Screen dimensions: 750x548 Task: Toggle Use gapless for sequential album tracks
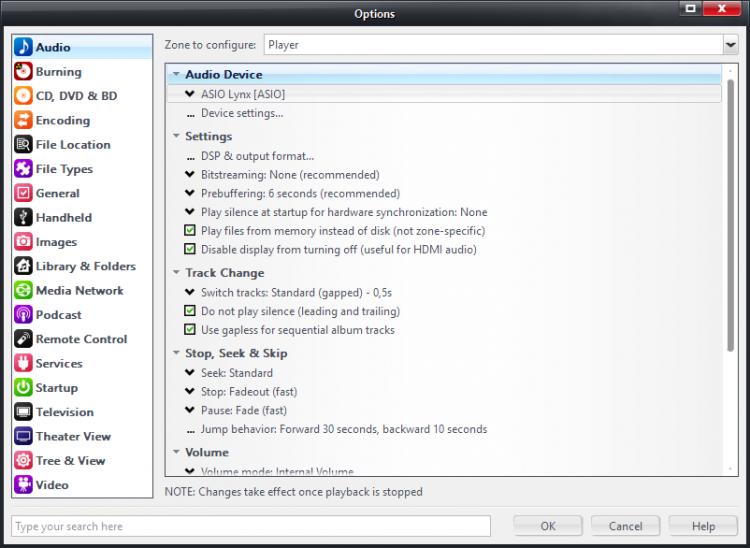click(x=190, y=329)
